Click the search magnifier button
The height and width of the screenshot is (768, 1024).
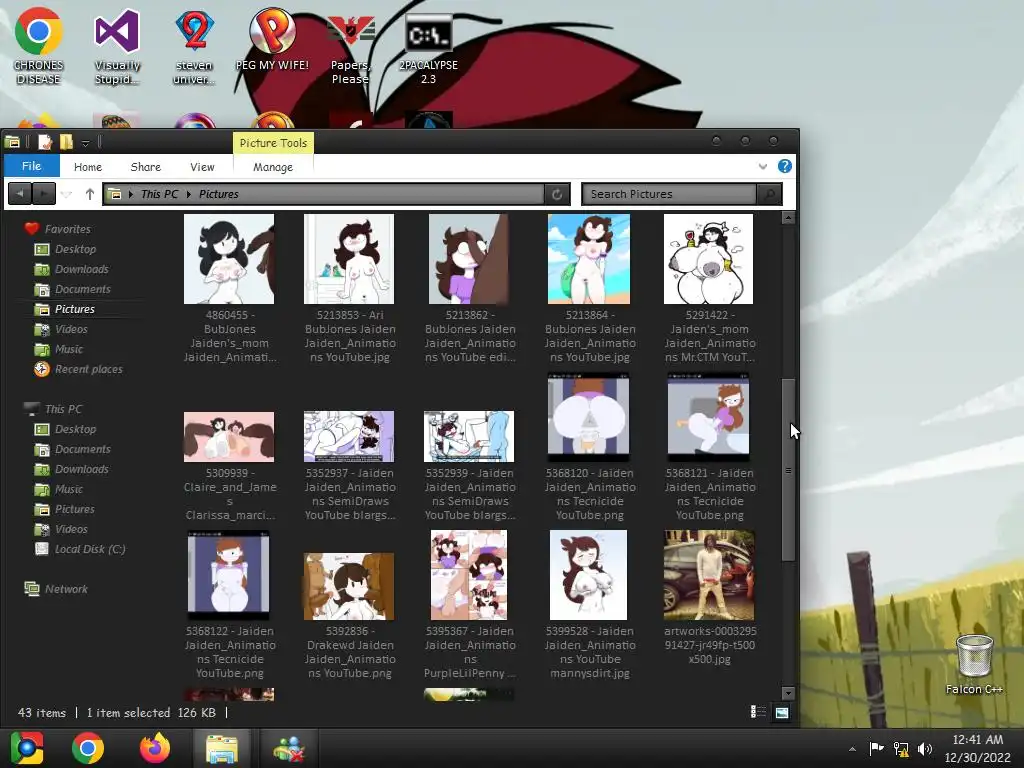point(769,194)
